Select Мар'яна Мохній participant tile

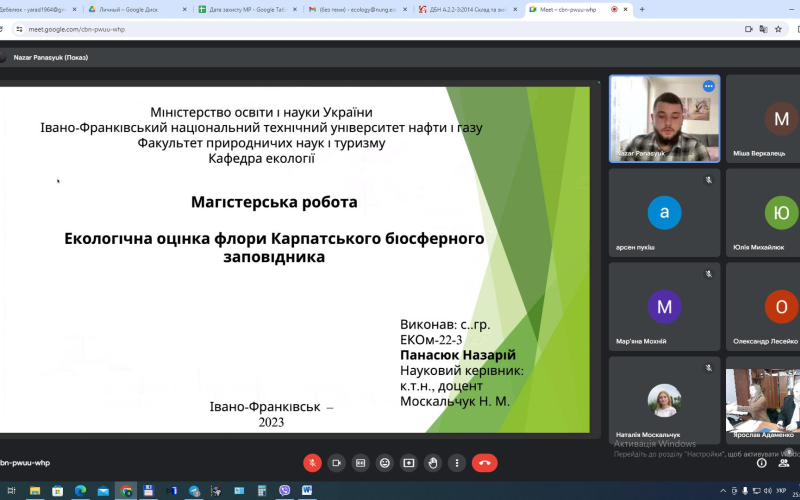(664, 307)
